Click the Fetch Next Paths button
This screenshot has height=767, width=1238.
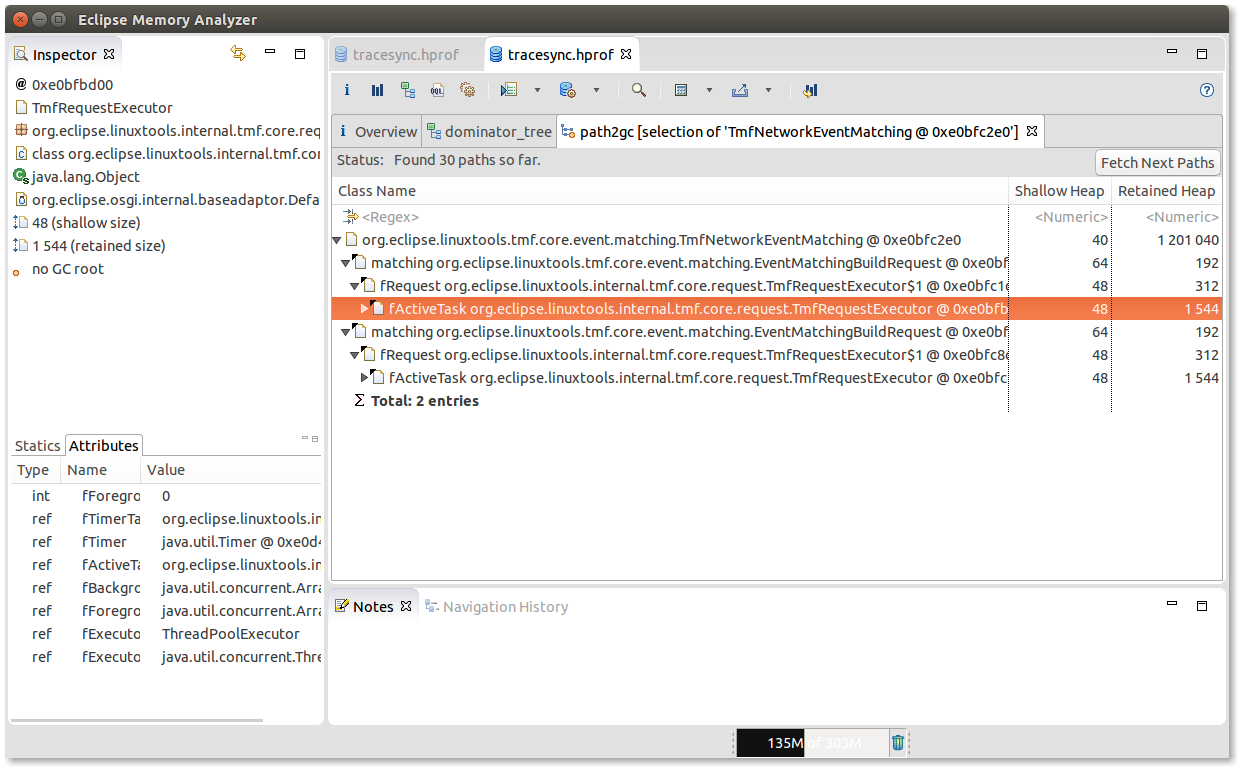click(1157, 162)
